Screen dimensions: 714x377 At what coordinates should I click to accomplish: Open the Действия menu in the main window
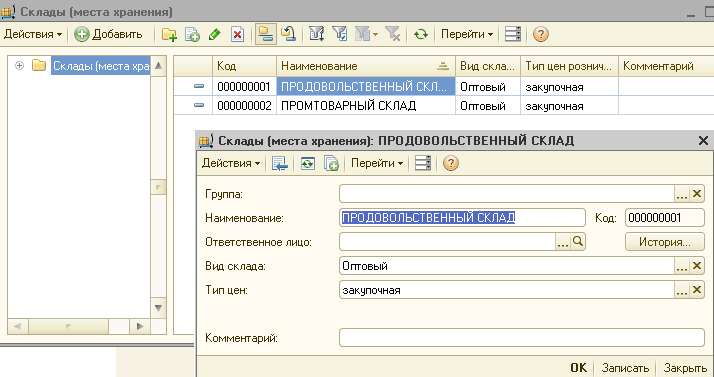point(33,34)
